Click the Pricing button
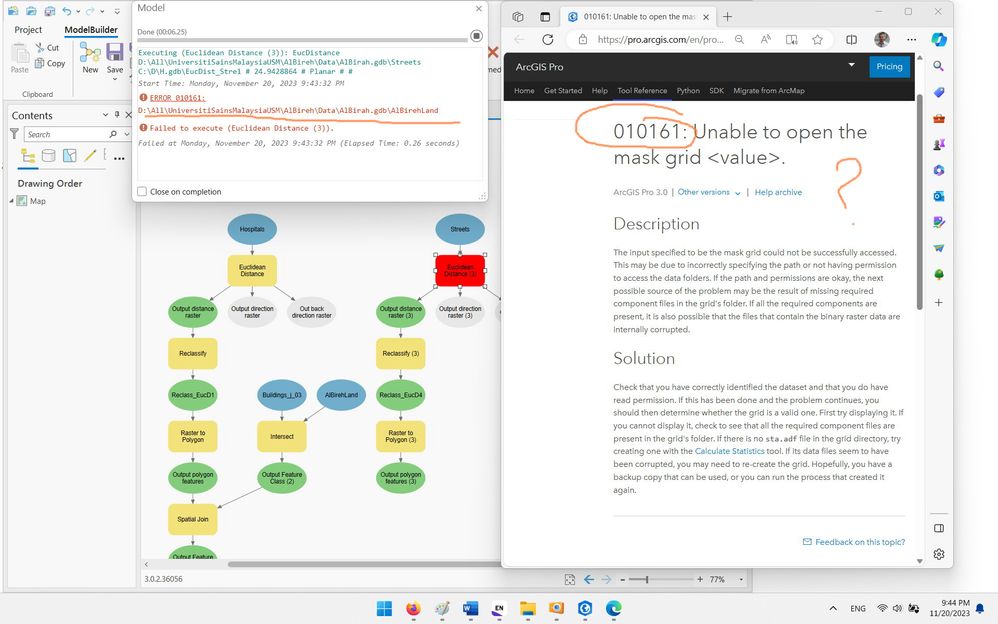This screenshot has height=624, width=998. pos(889,66)
